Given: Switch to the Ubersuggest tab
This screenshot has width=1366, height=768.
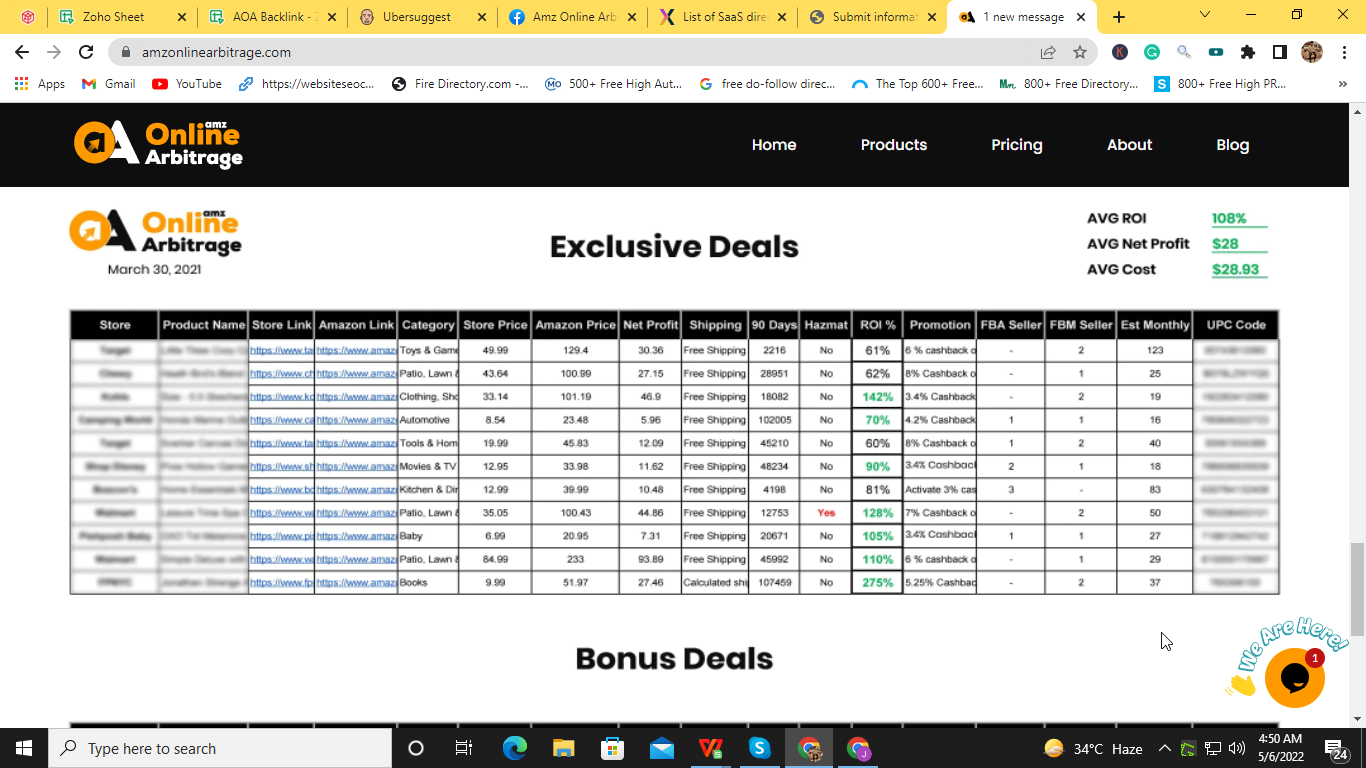Looking at the screenshot, I should point(422,17).
